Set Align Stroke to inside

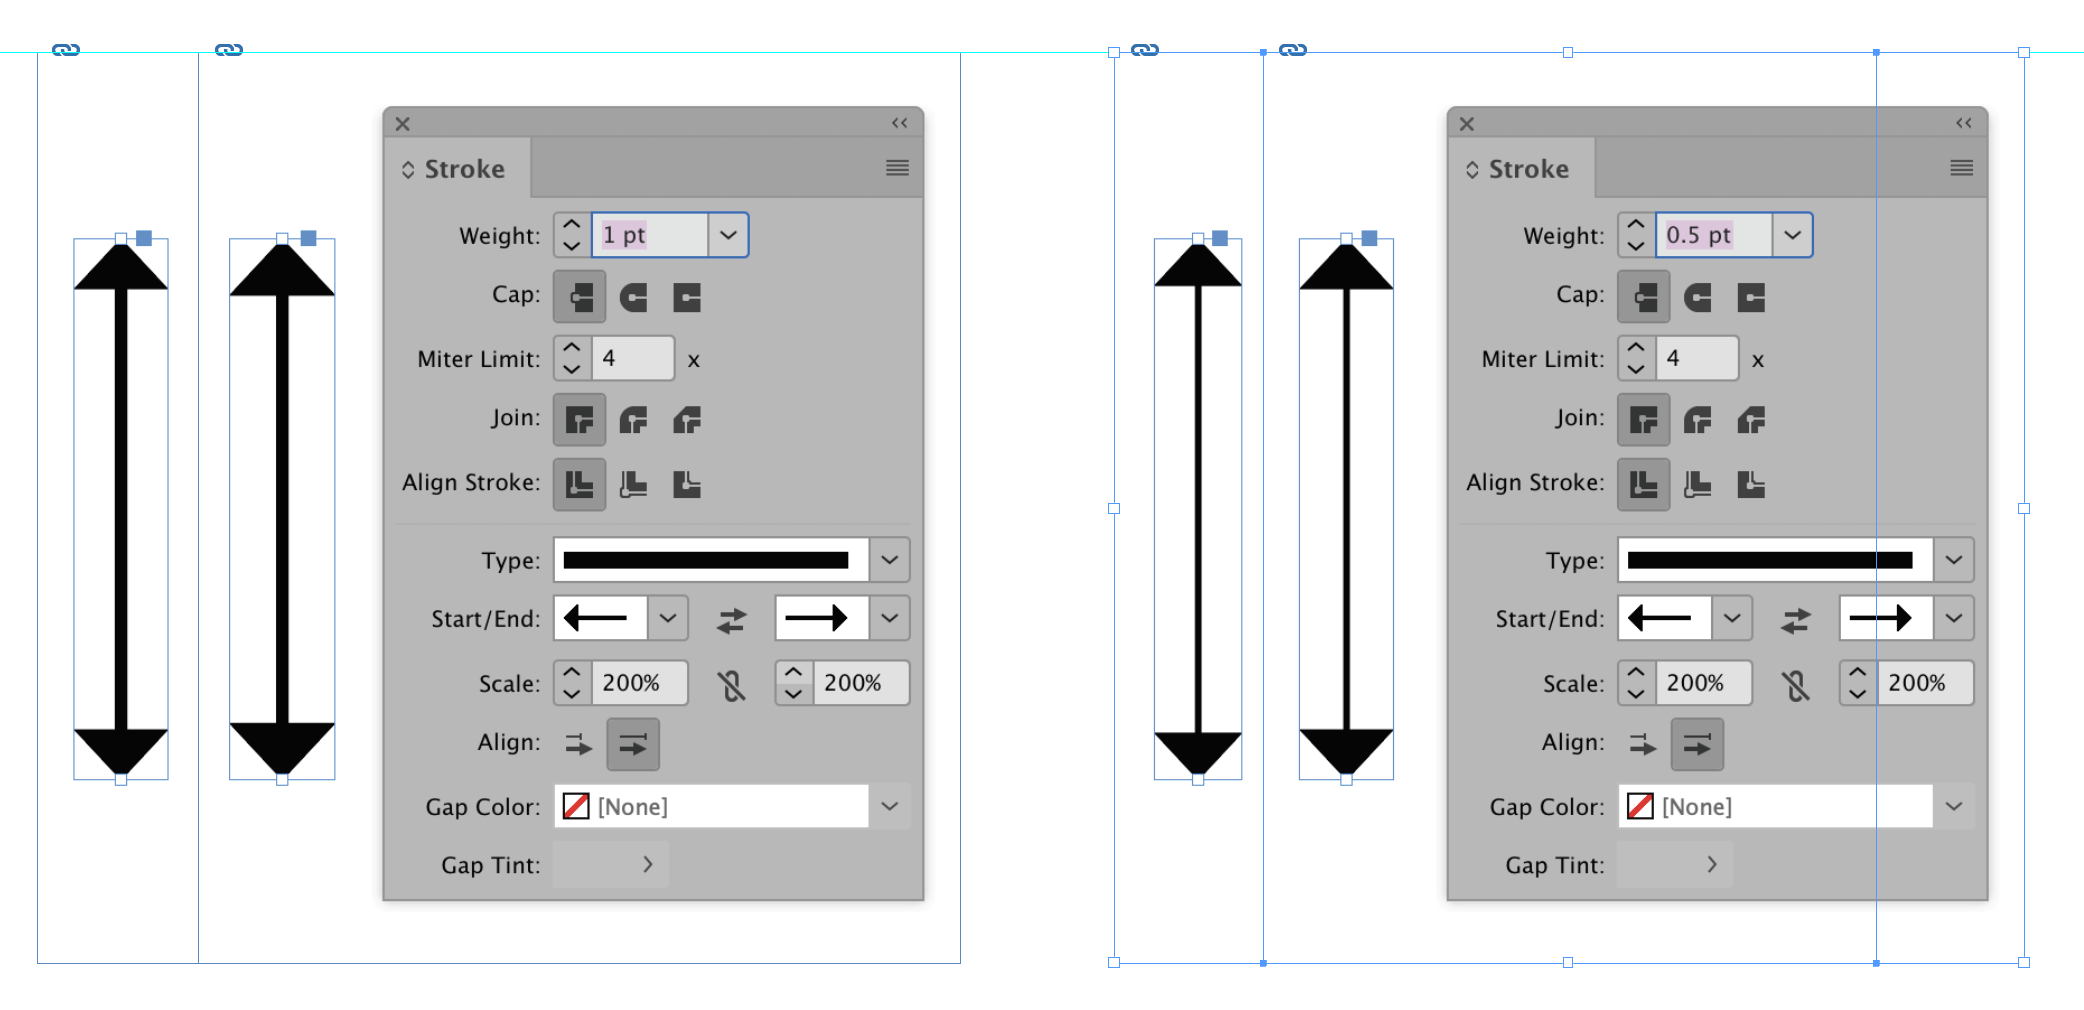pos(633,483)
